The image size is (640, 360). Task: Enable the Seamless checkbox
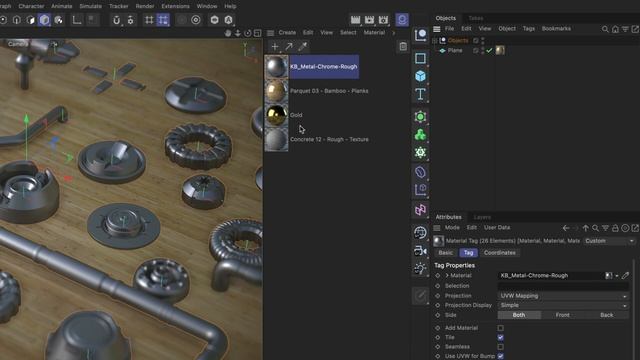pos(500,347)
